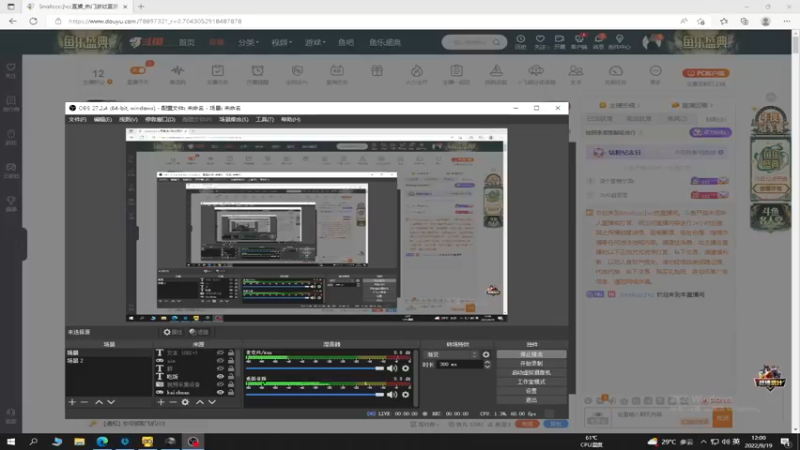The image size is (800, 450).
Task: Open the 桌面音频 track's gear settings
Action: click(406, 394)
